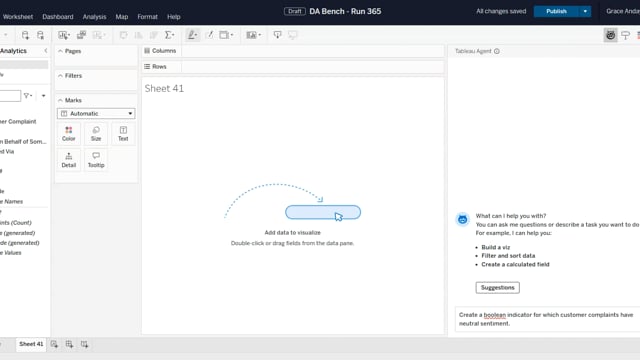640x360 pixels.
Task: Click the 'All changes saved' status text
Action: (x=501, y=11)
